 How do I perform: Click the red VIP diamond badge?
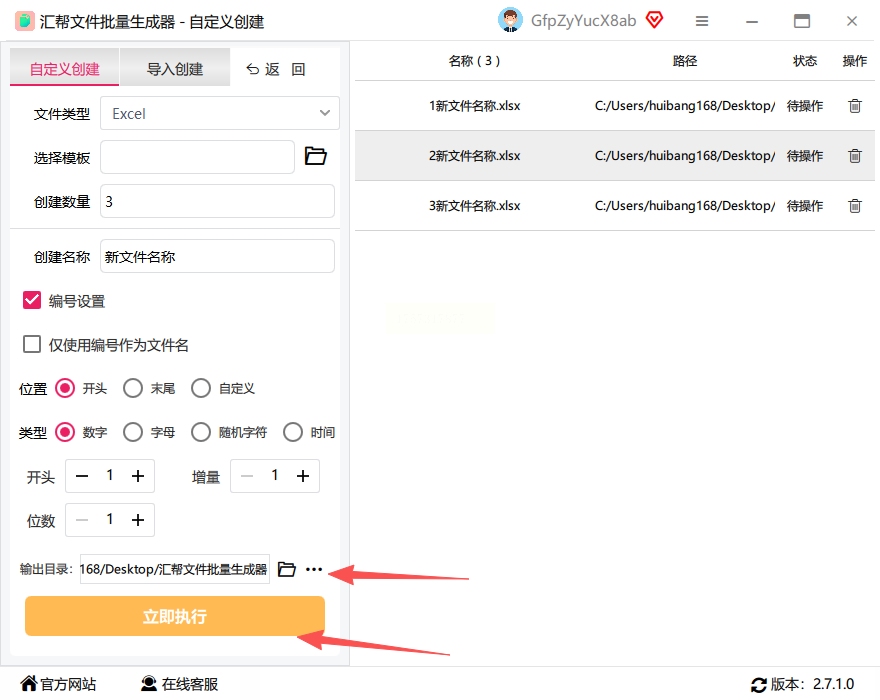(654, 21)
